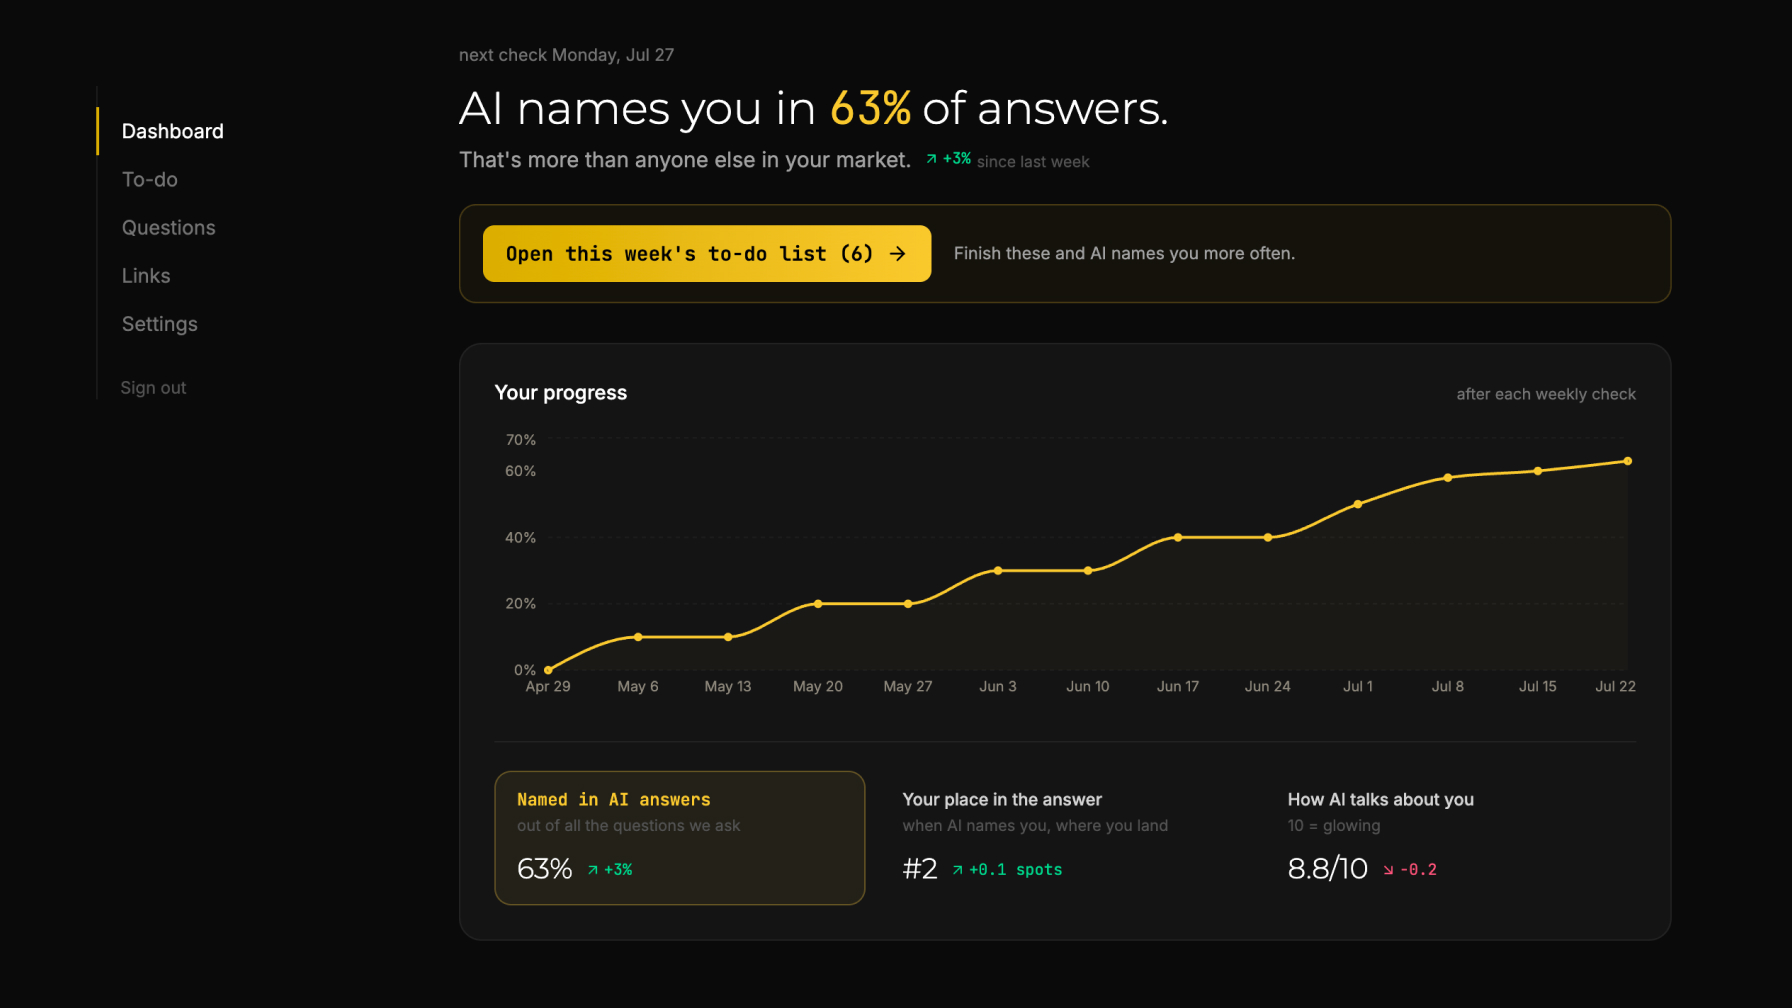This screenshot has height=1008, width=1792.
Task: Select the May 20 data point on chart
Action: (x=818, y=604)
